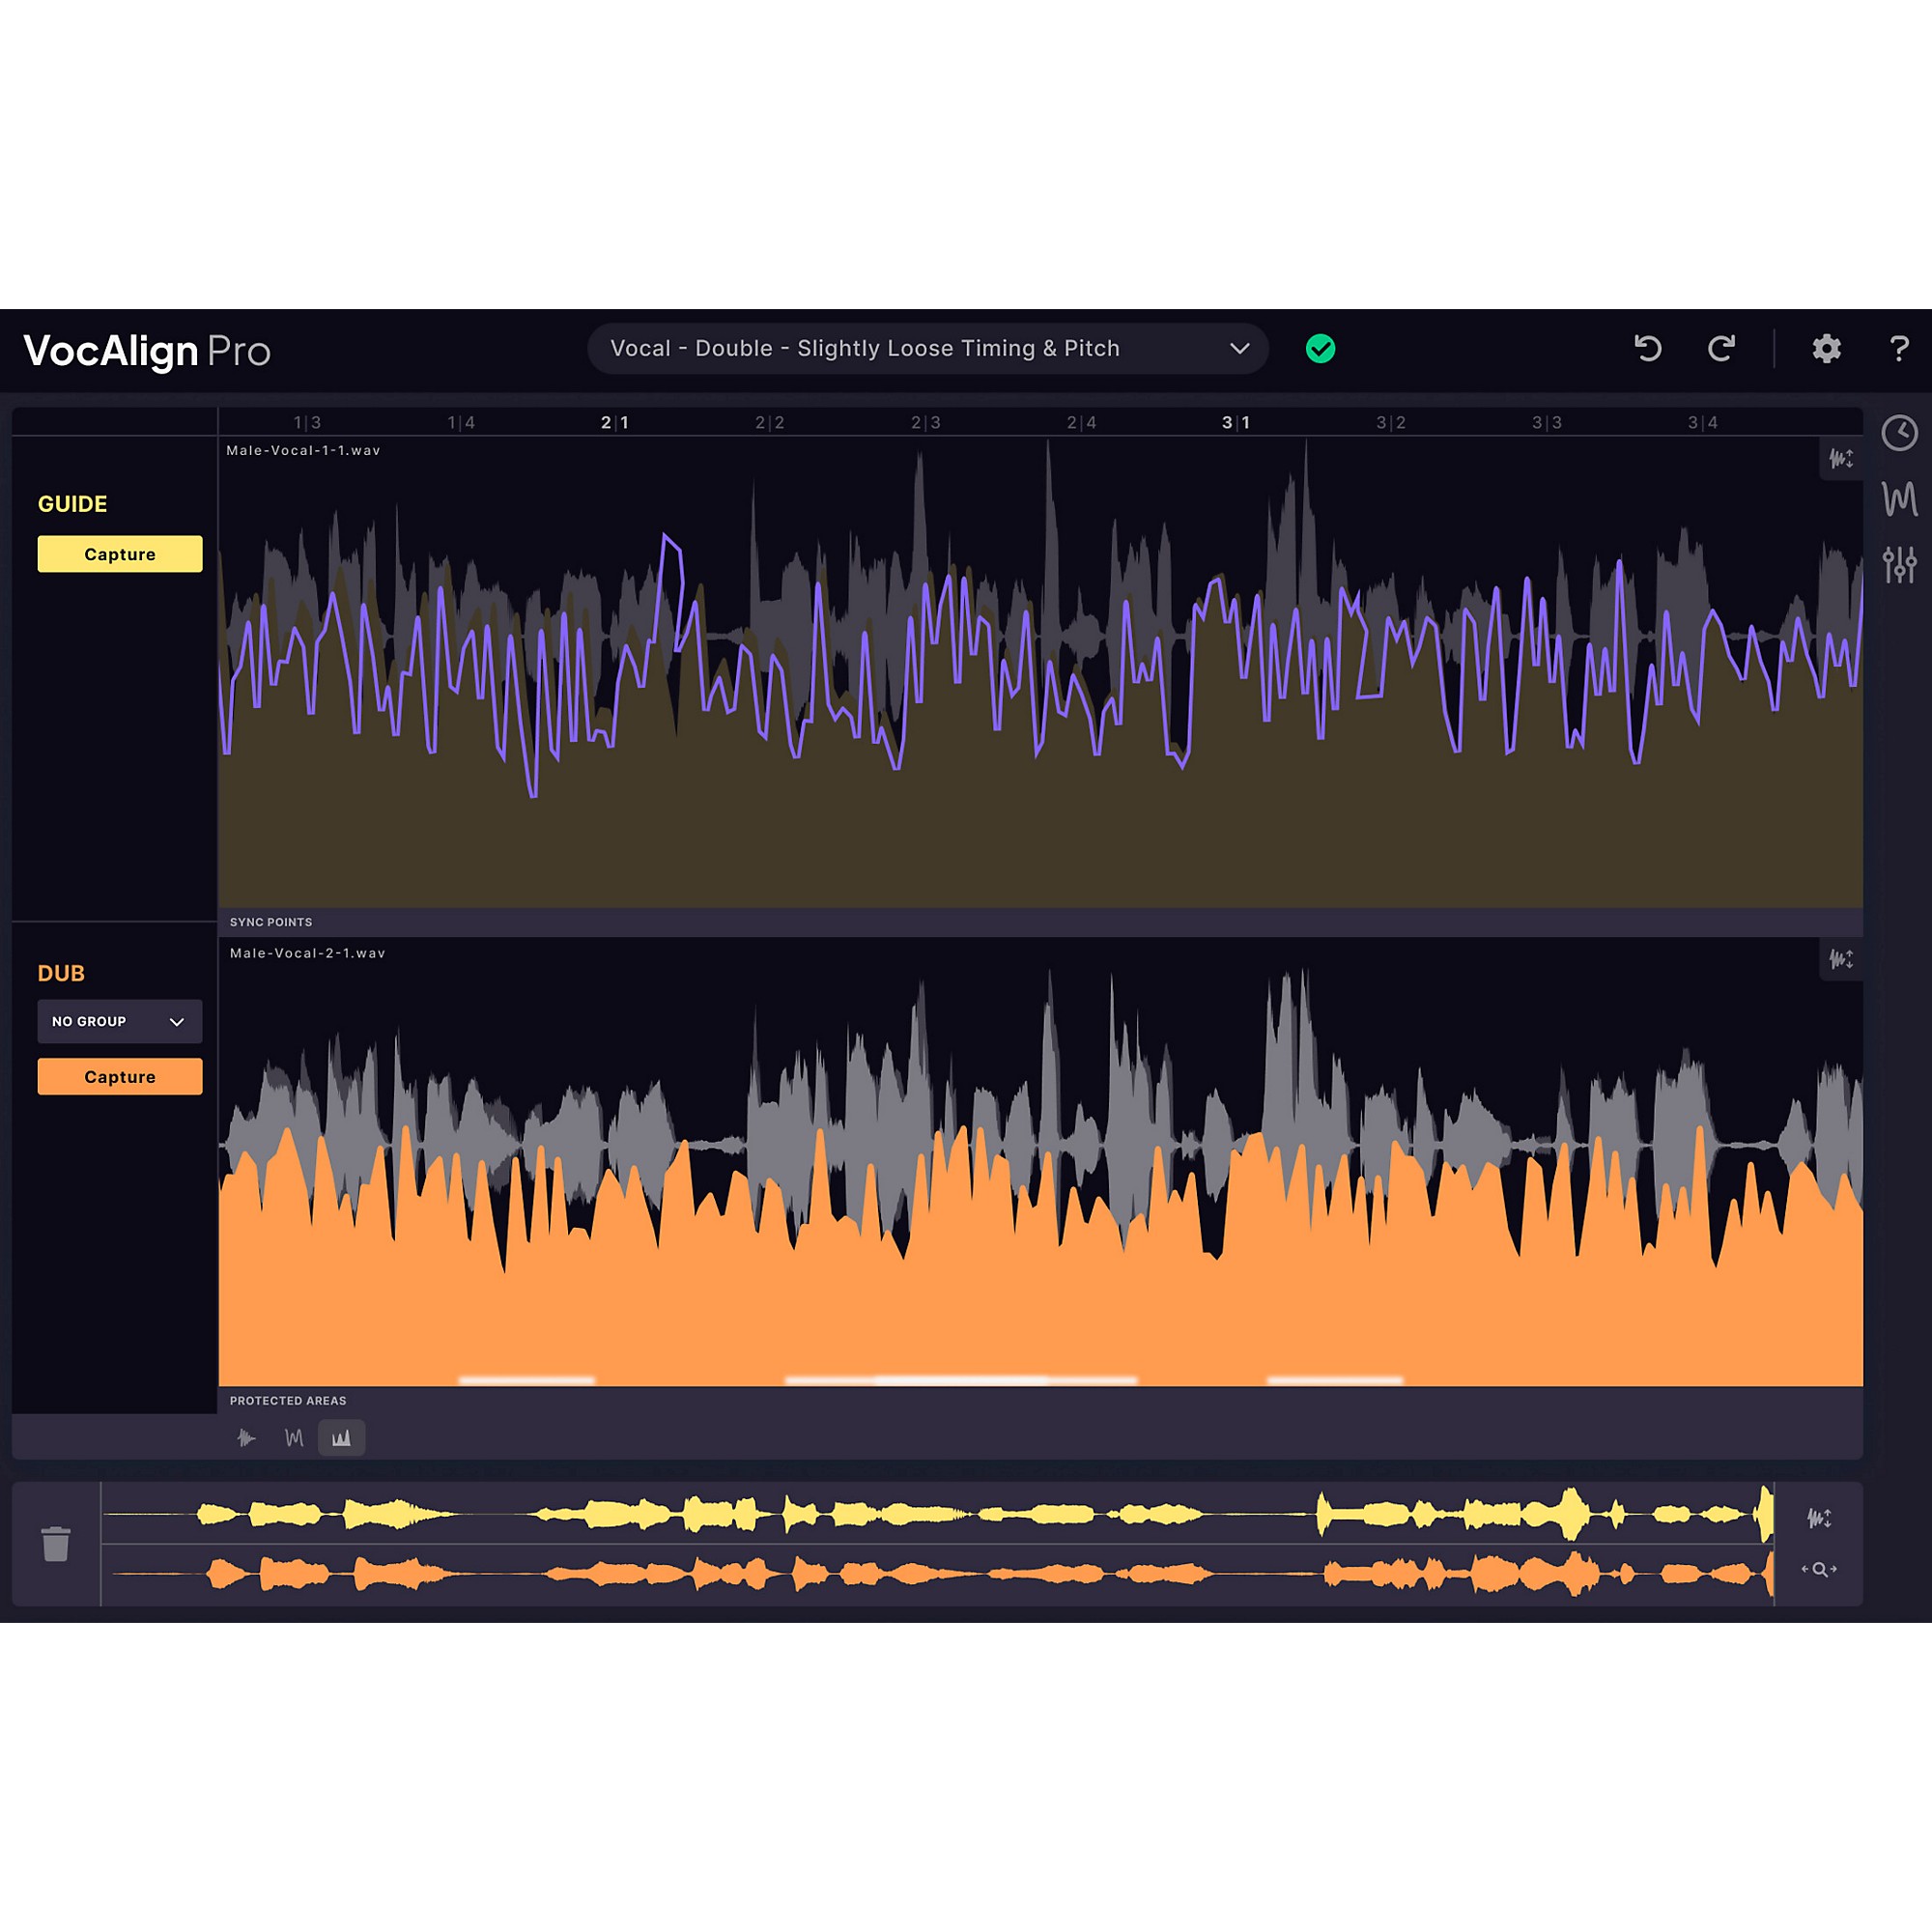Open the help question mark
This screenshot has height=1932, width=1932.
(1899, 349)
